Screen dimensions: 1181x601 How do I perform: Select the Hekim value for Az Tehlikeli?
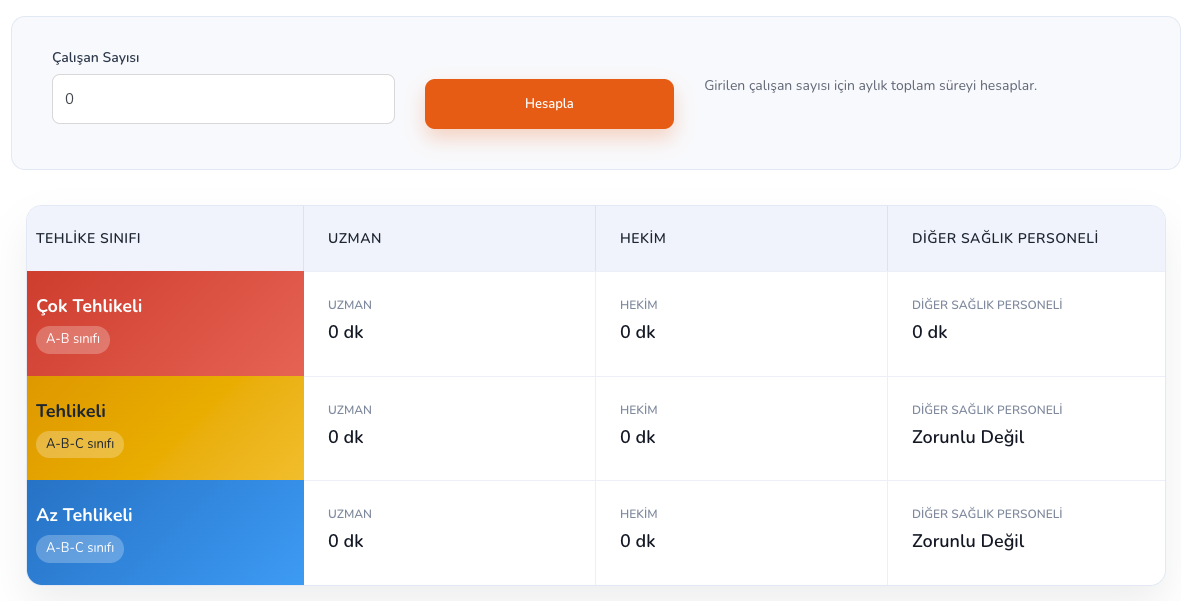point(638,541)
